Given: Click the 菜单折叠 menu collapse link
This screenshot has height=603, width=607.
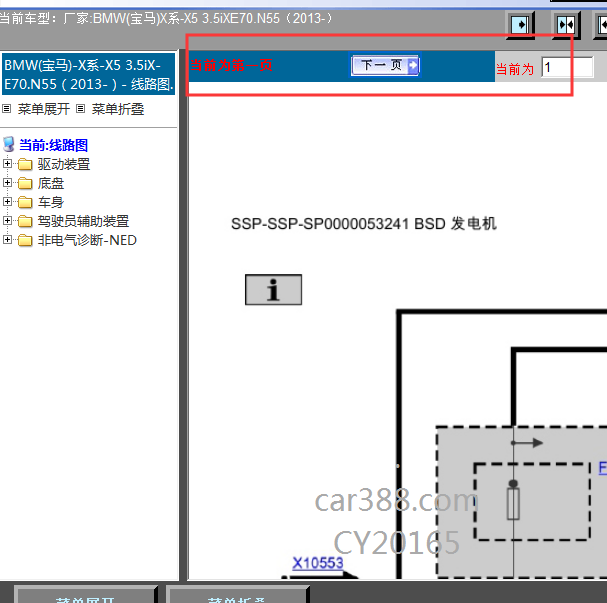Looking at the screenshot, I should click(x=118, y=109).
